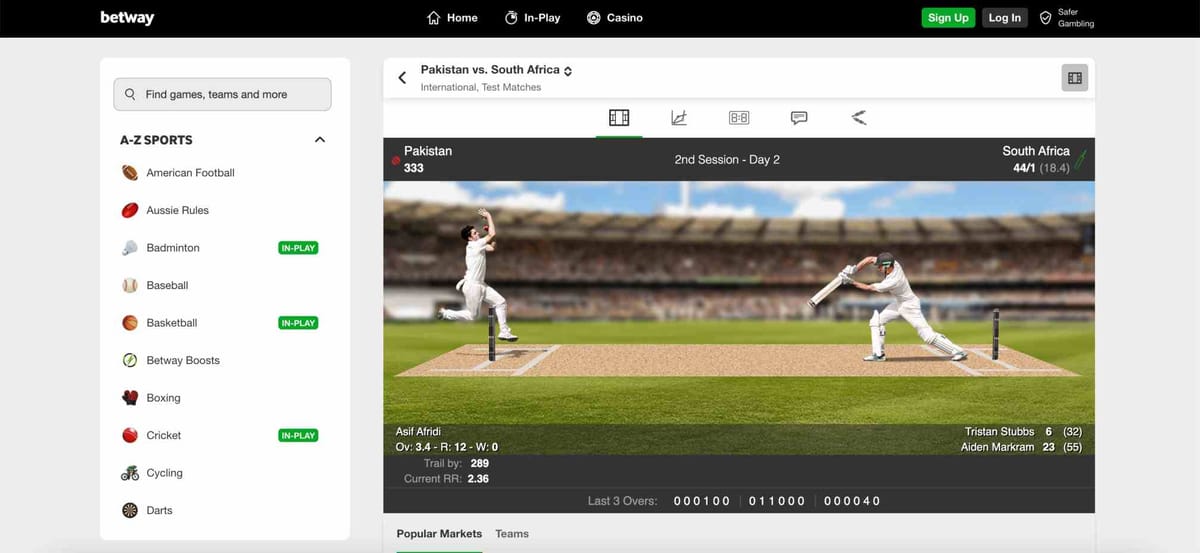1200x553 pixels.
Task: Go back using the left chevron
Action: (402, 77)
